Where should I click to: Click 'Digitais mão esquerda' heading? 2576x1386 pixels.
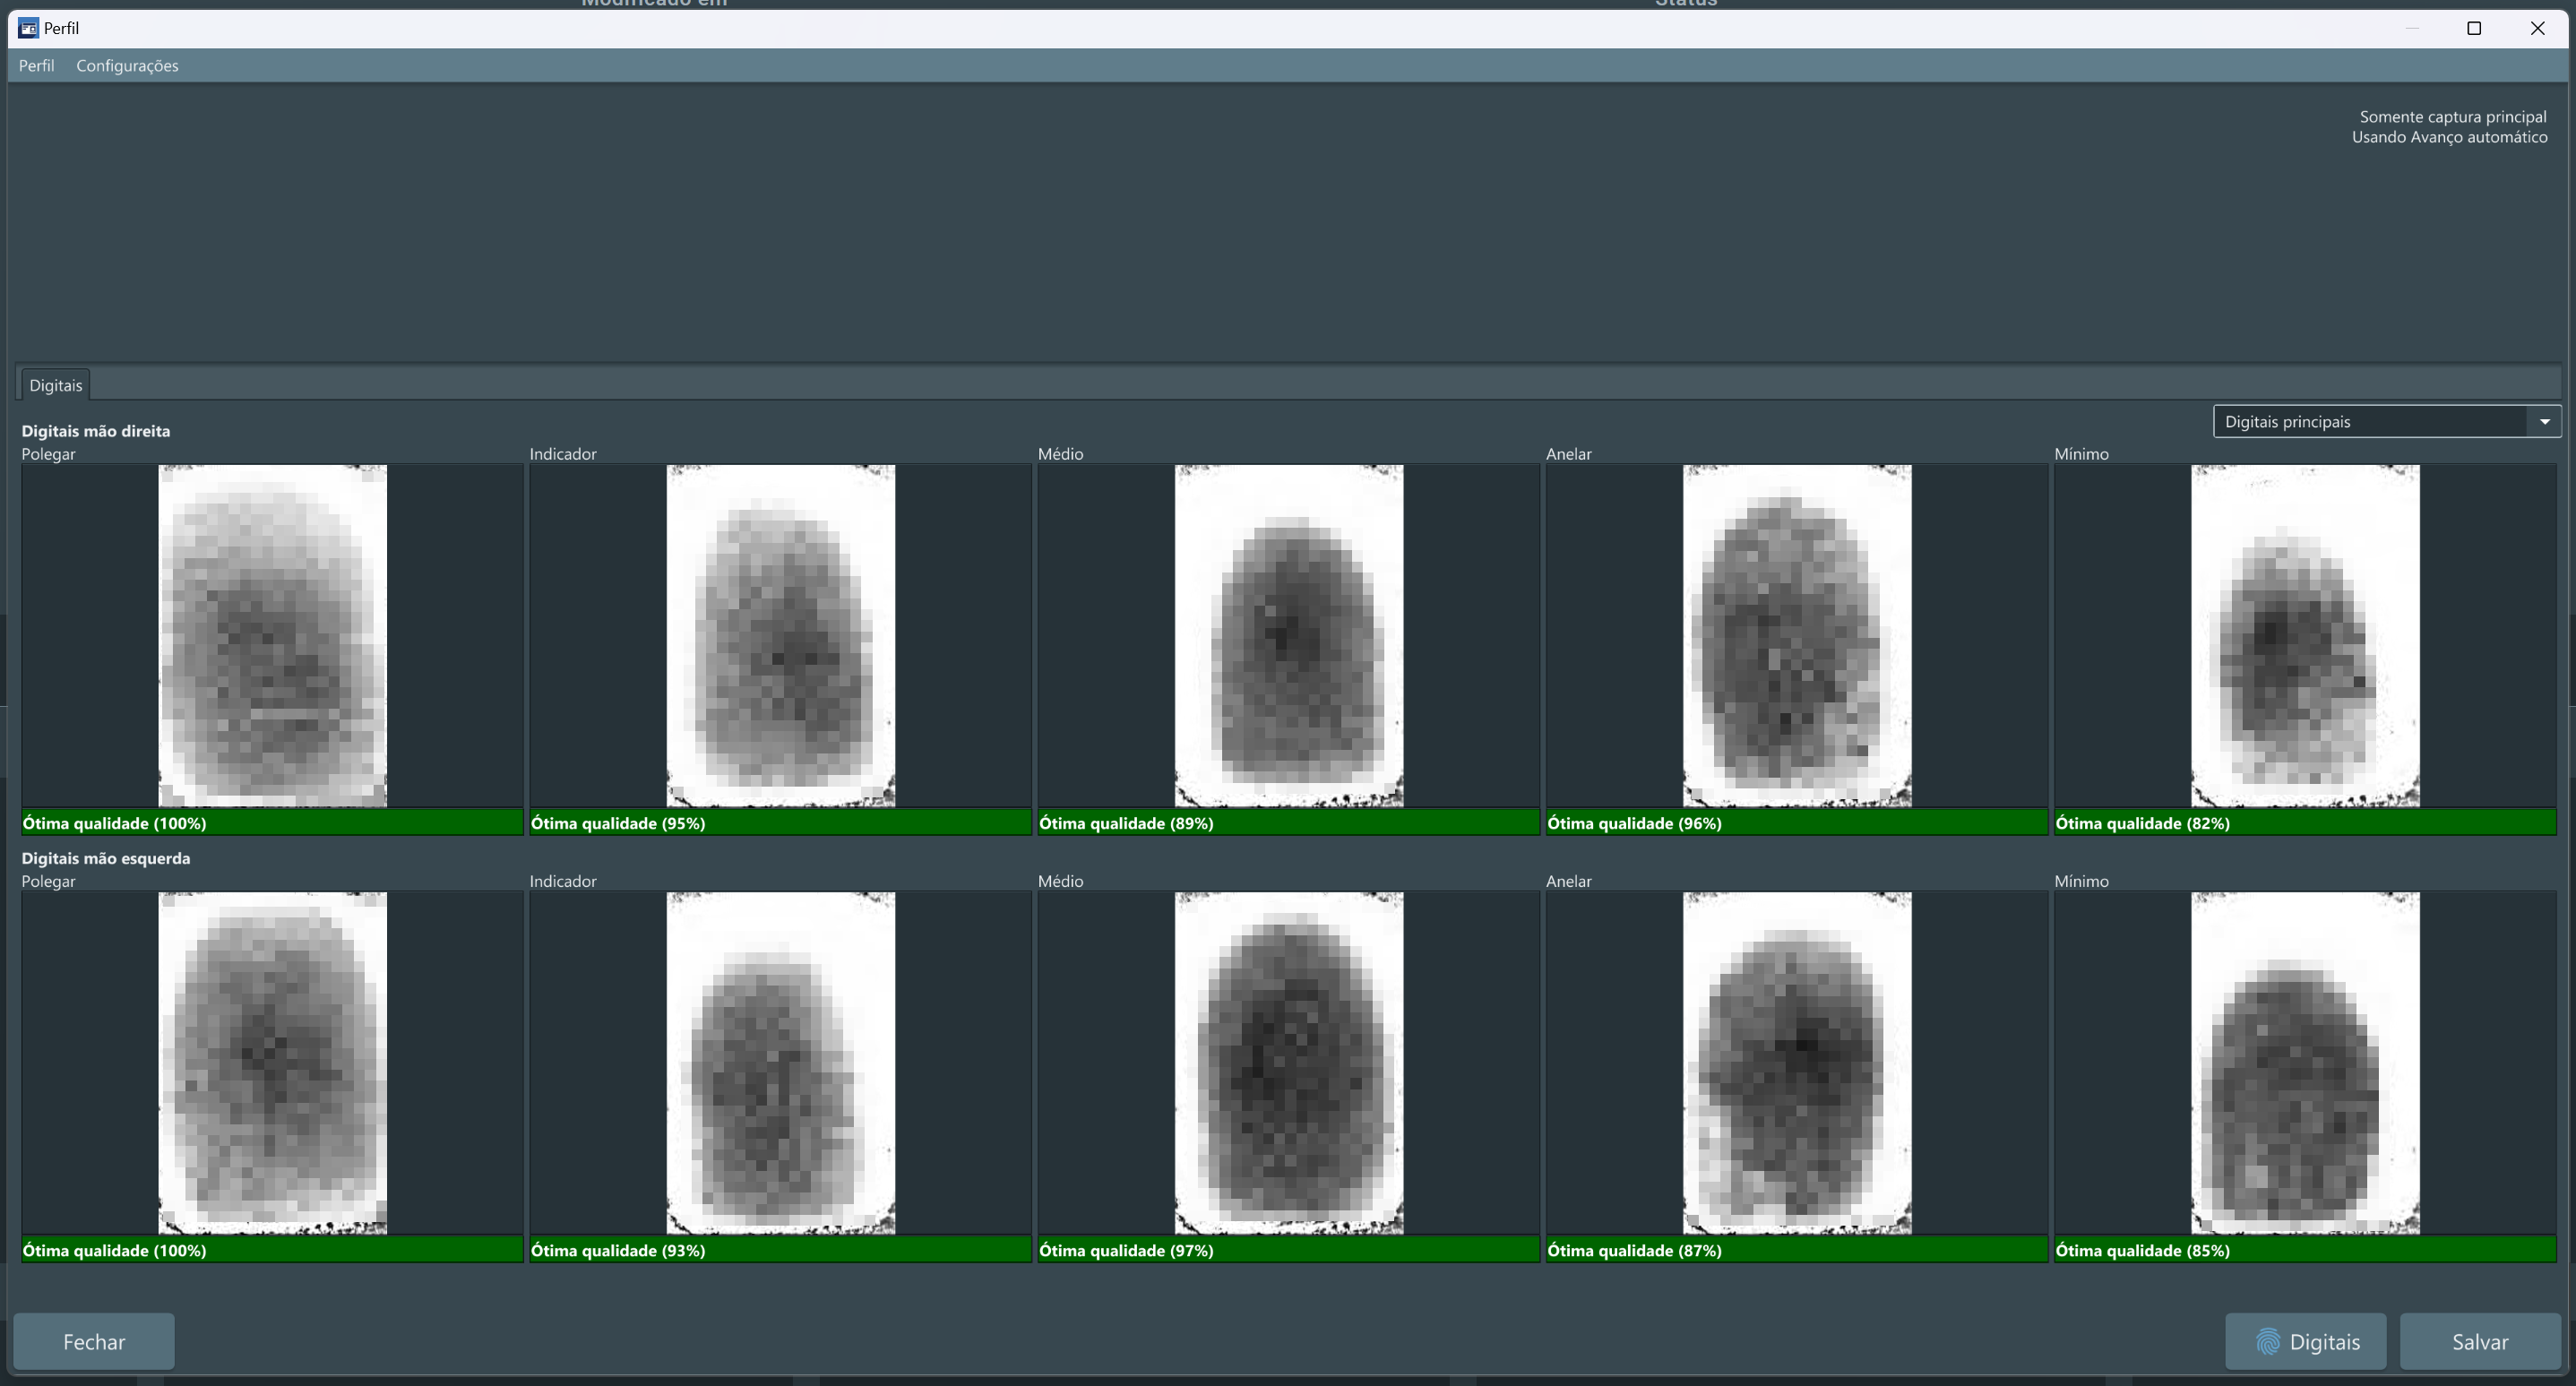click(x=106, y=858)
